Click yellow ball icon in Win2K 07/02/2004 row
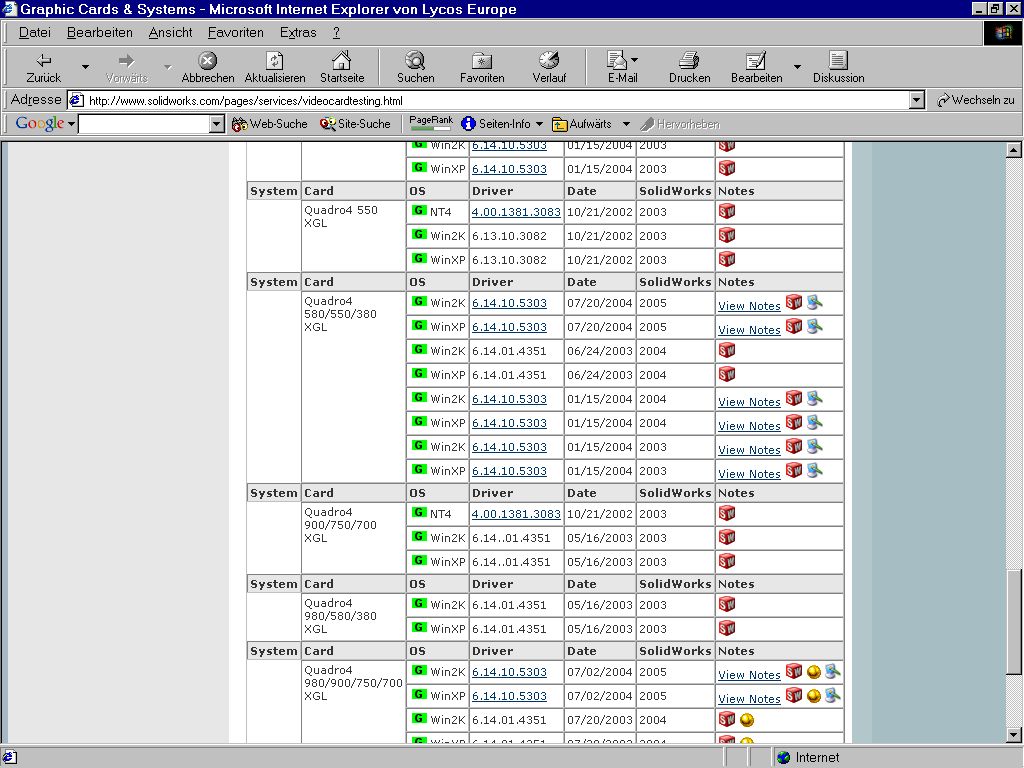This screenshot has width=1024, height=768. pyautogui.click(x=814, y=671)
